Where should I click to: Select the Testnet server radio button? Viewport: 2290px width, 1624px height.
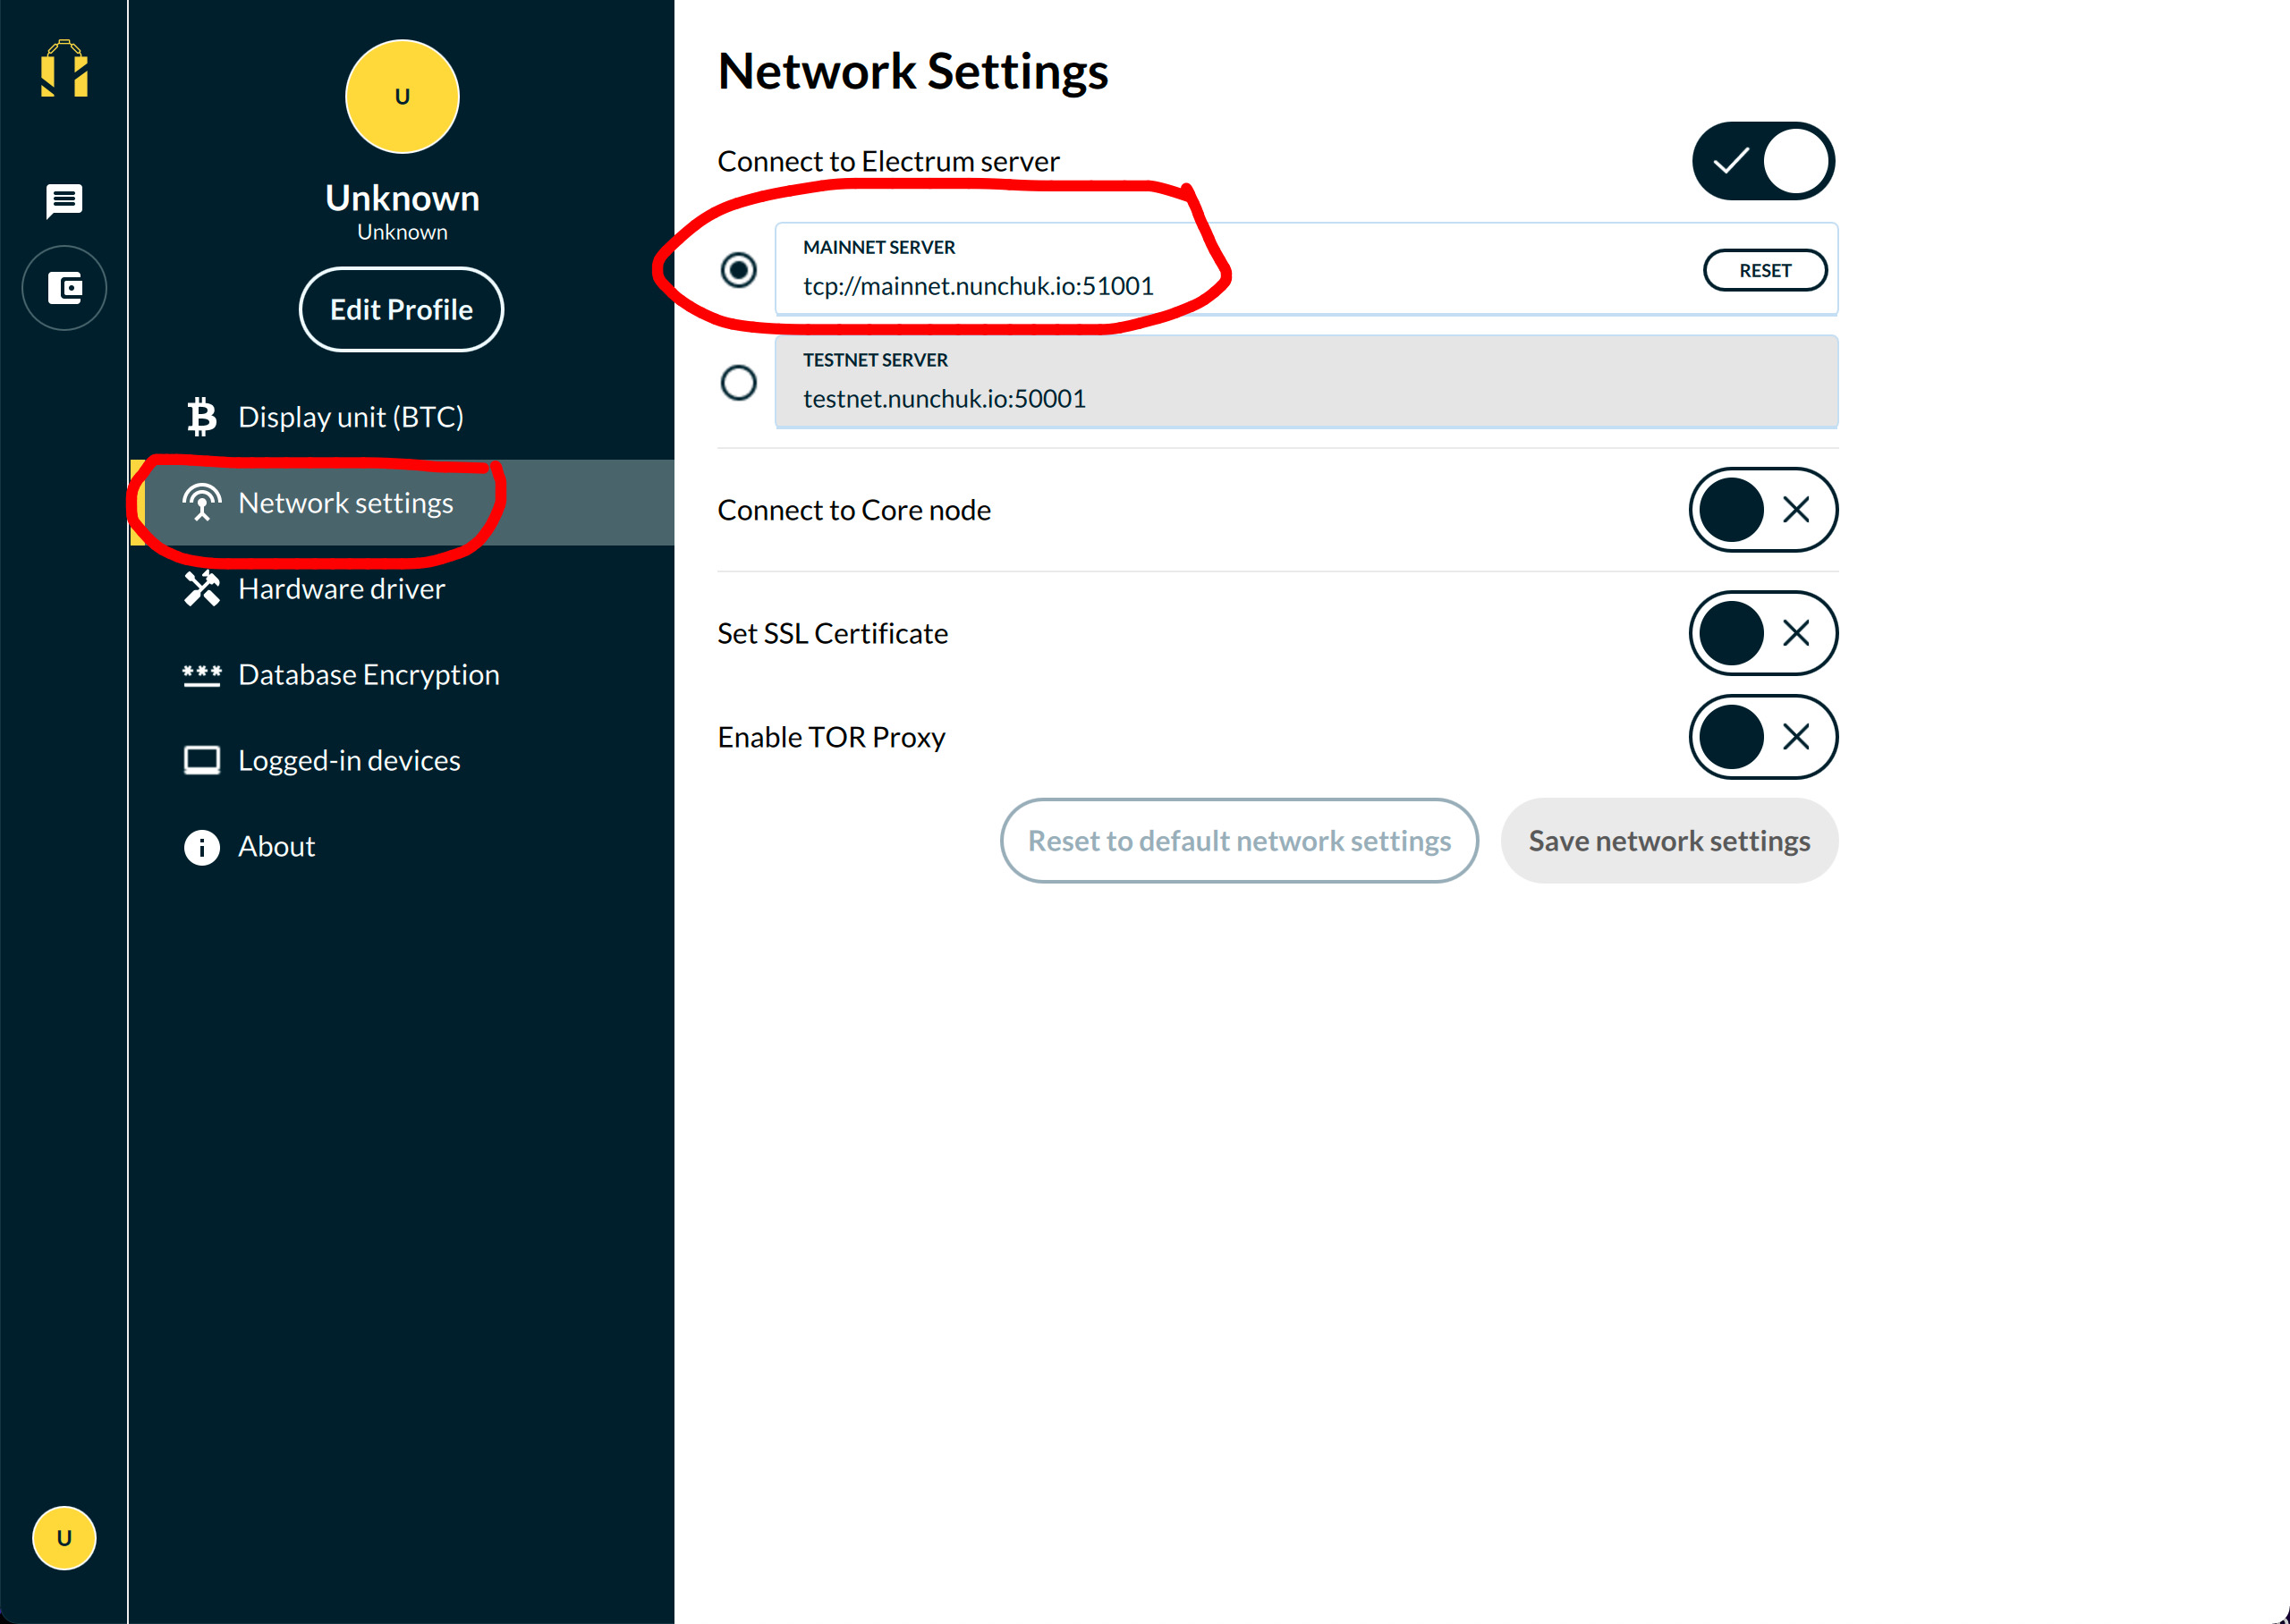coord(739,383)
